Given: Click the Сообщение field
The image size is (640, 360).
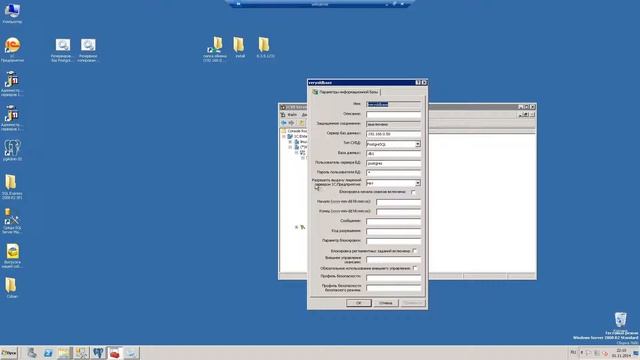Looking at the screenshot, I should point(393,222).
